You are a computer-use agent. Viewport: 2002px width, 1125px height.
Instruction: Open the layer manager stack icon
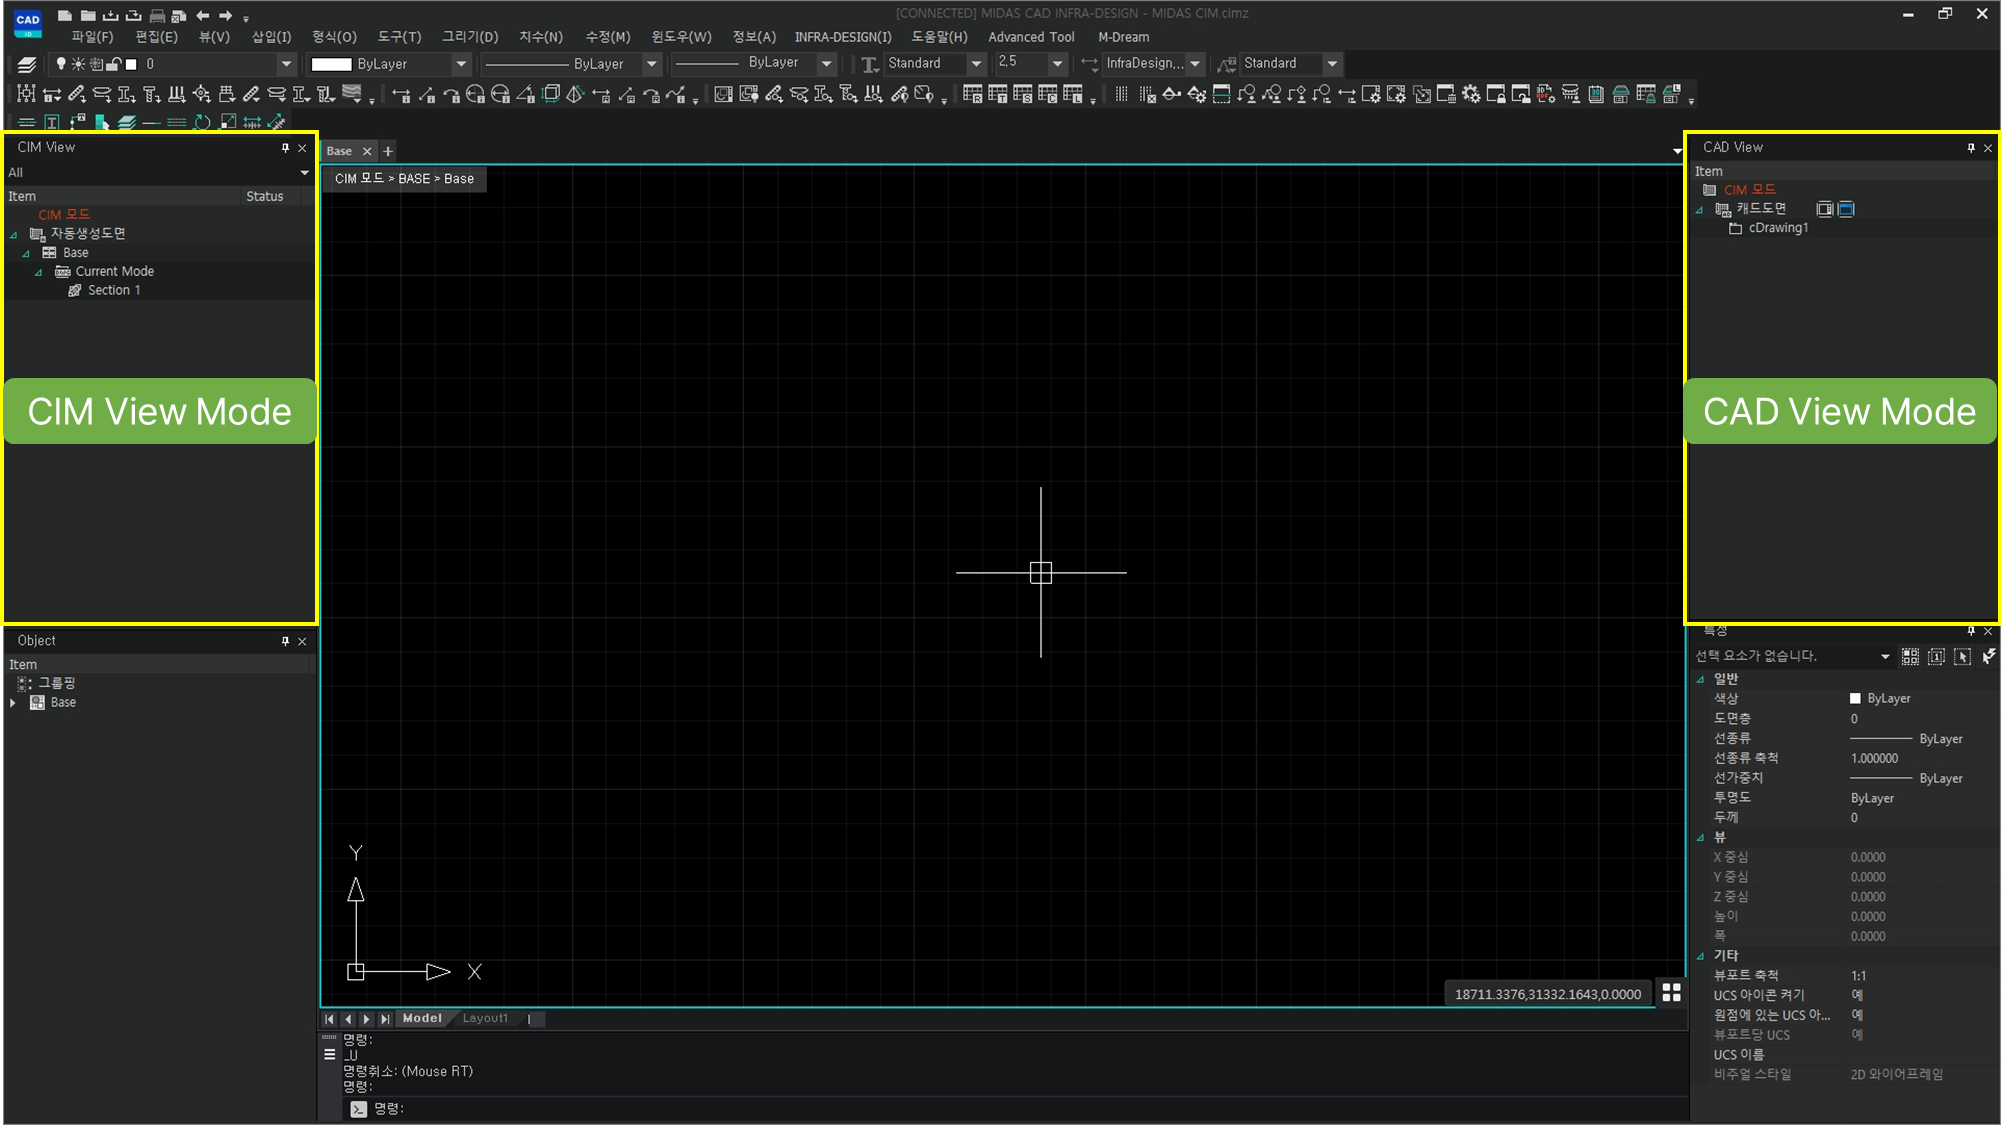coord(27,64)
